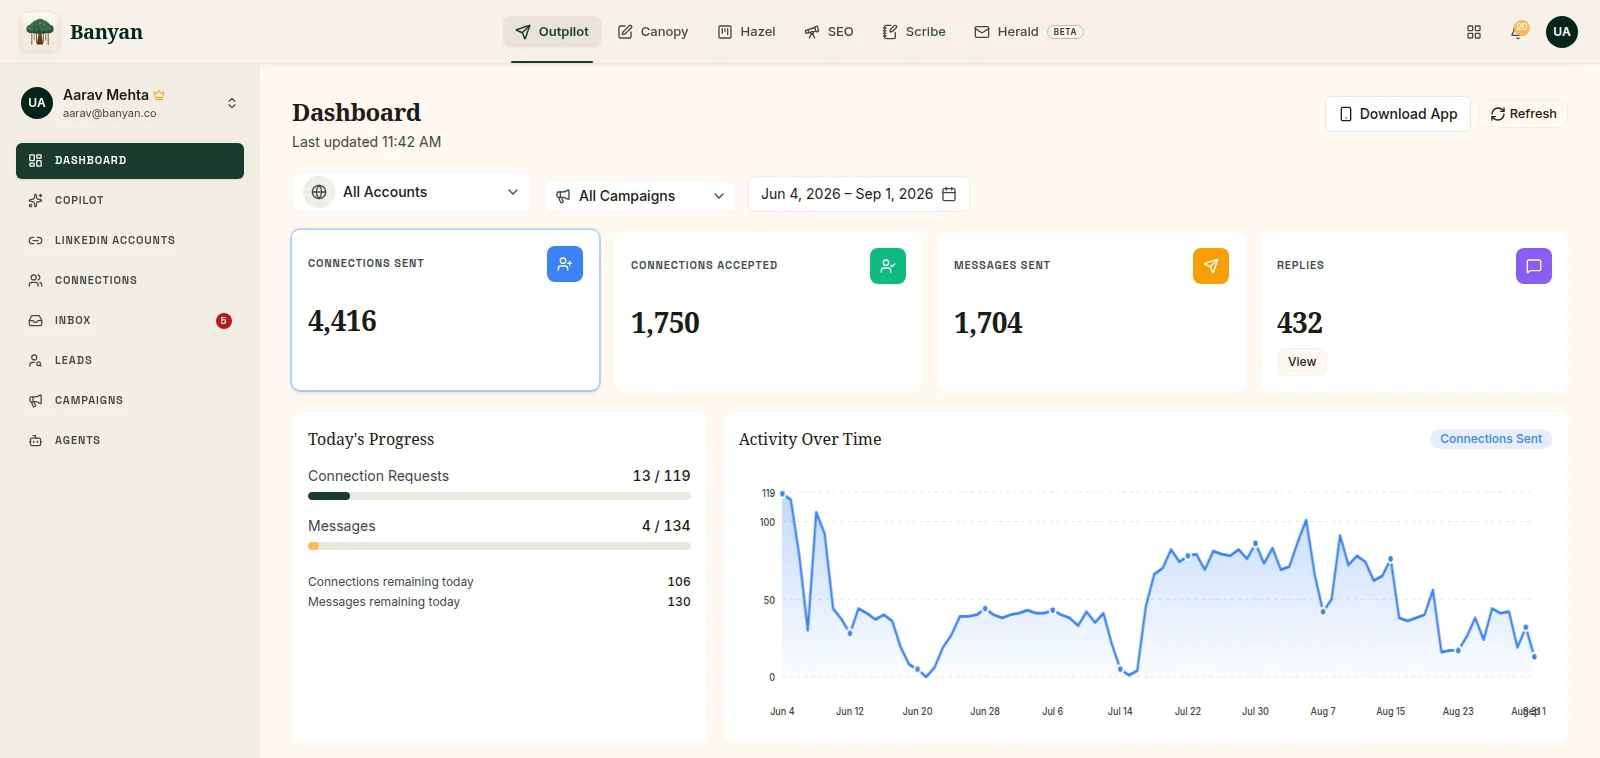Switch to the Herald beta tab
The image size is (1600, 758).
(1029, 32)
